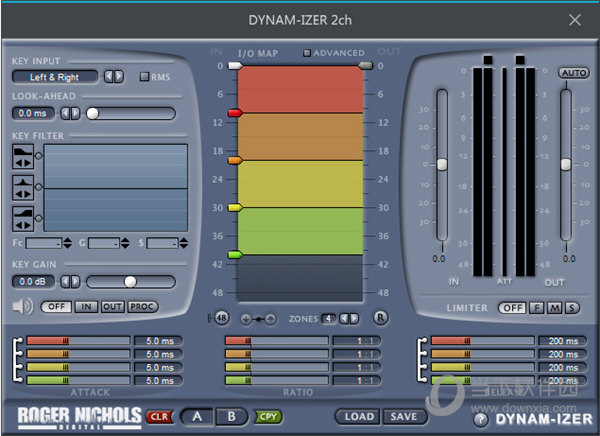This screenshot has width=600, height=436.
Task: Enable the RMS checkbox
Action: [145, 77]
